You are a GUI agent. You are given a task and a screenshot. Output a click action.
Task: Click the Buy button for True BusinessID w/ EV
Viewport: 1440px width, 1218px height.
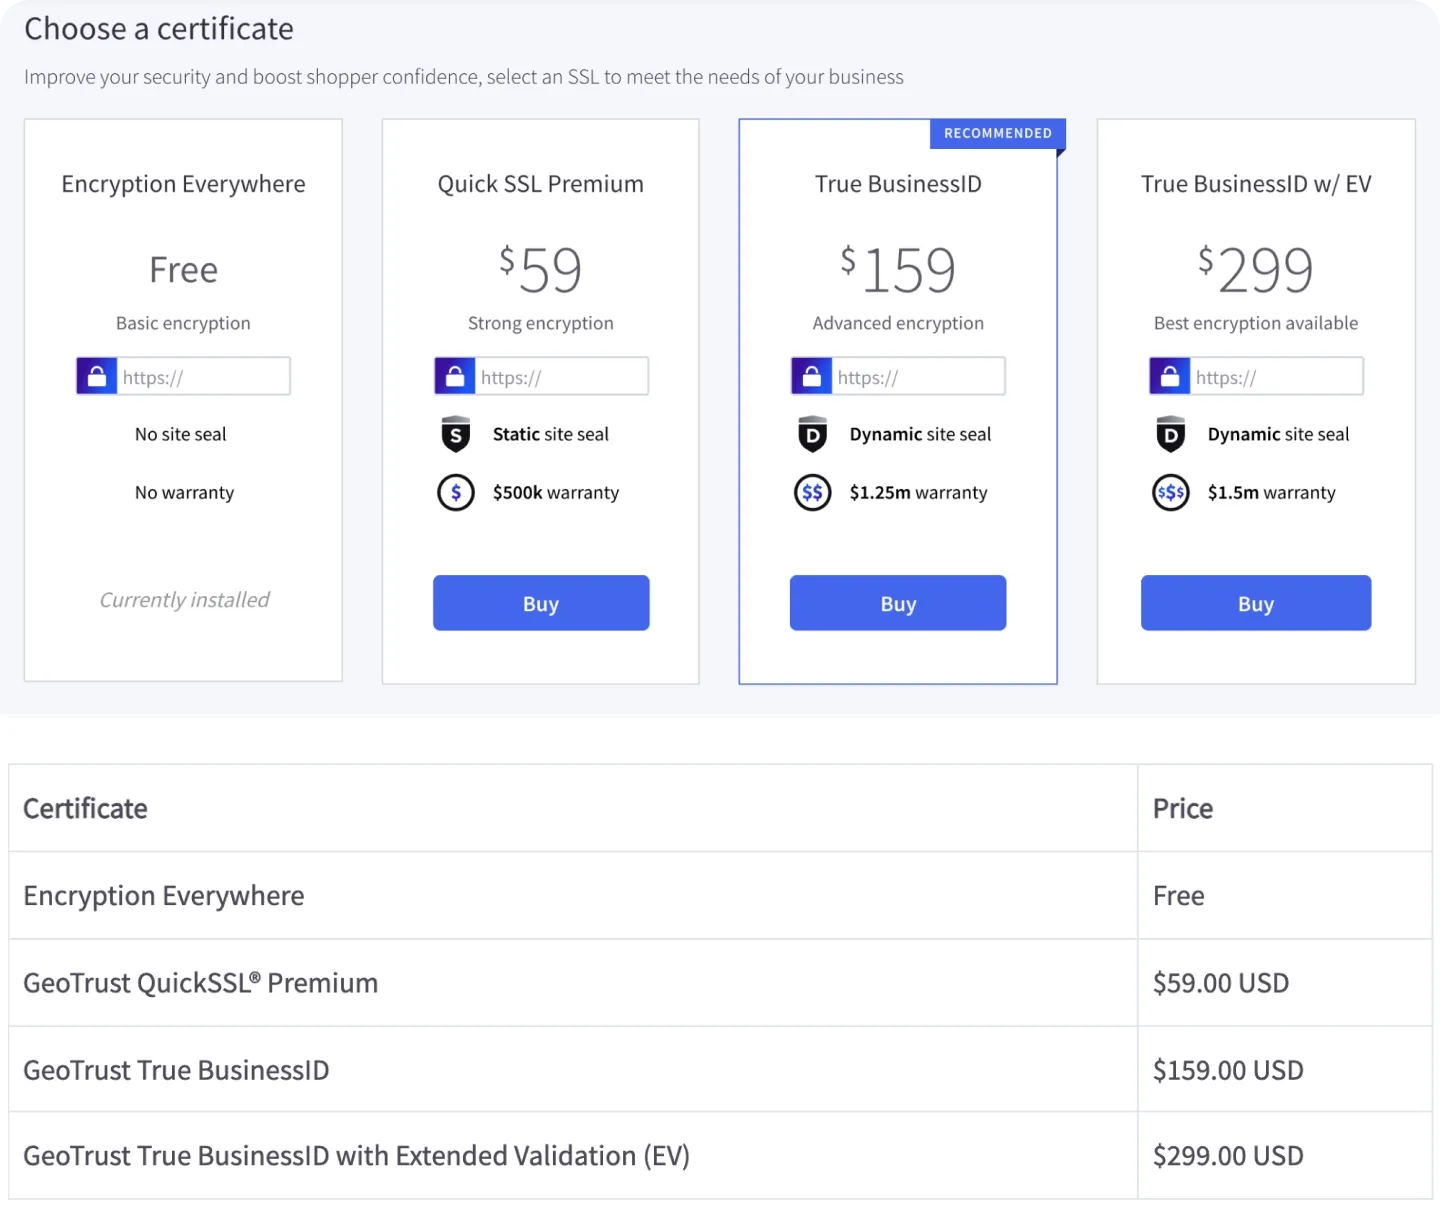pos(1255,603)
